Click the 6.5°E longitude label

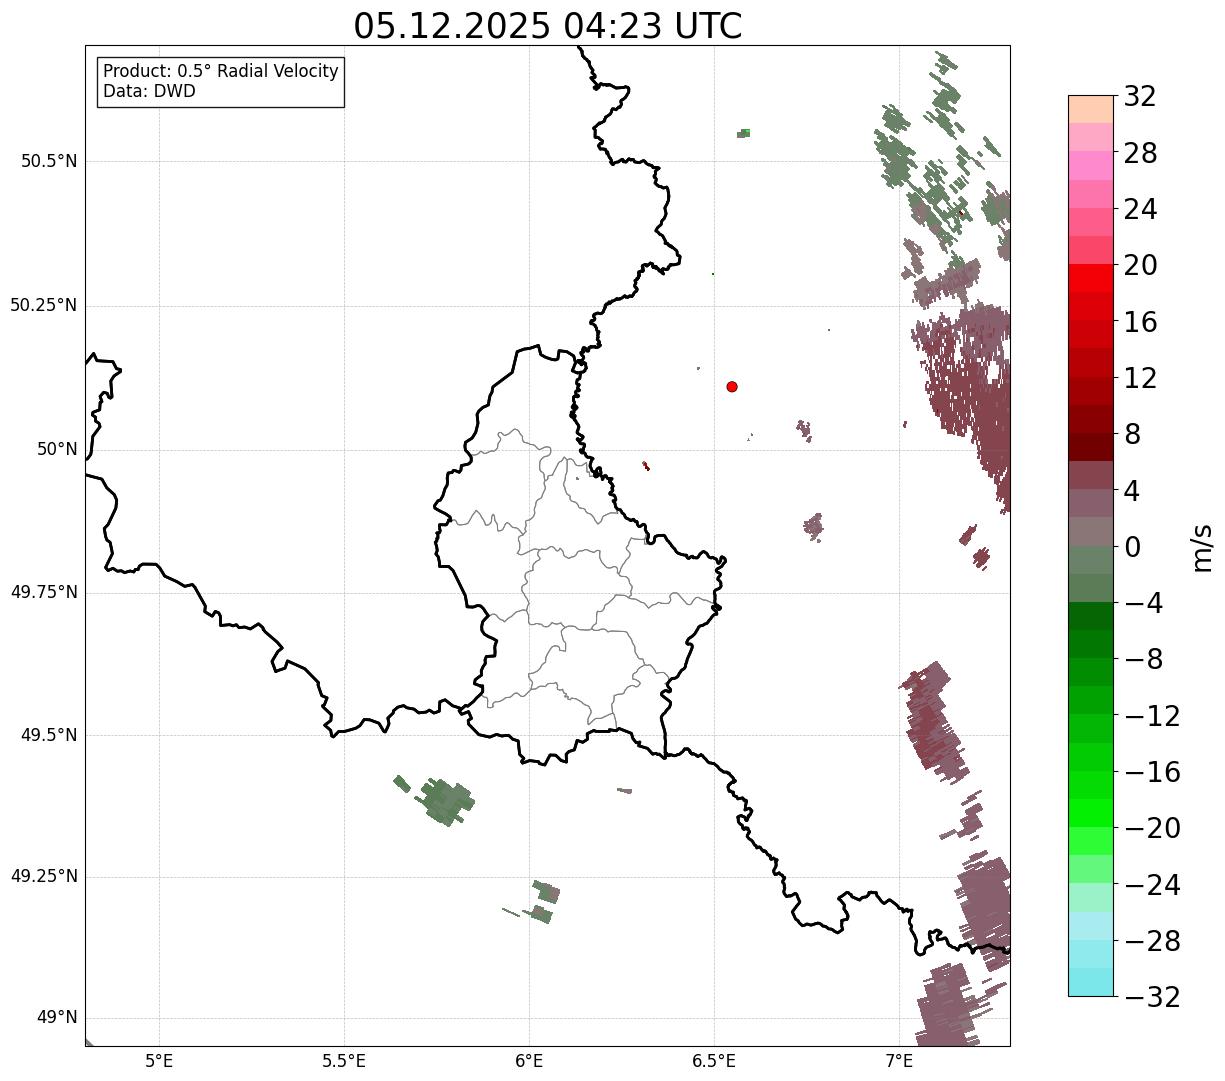(714, 1062)
